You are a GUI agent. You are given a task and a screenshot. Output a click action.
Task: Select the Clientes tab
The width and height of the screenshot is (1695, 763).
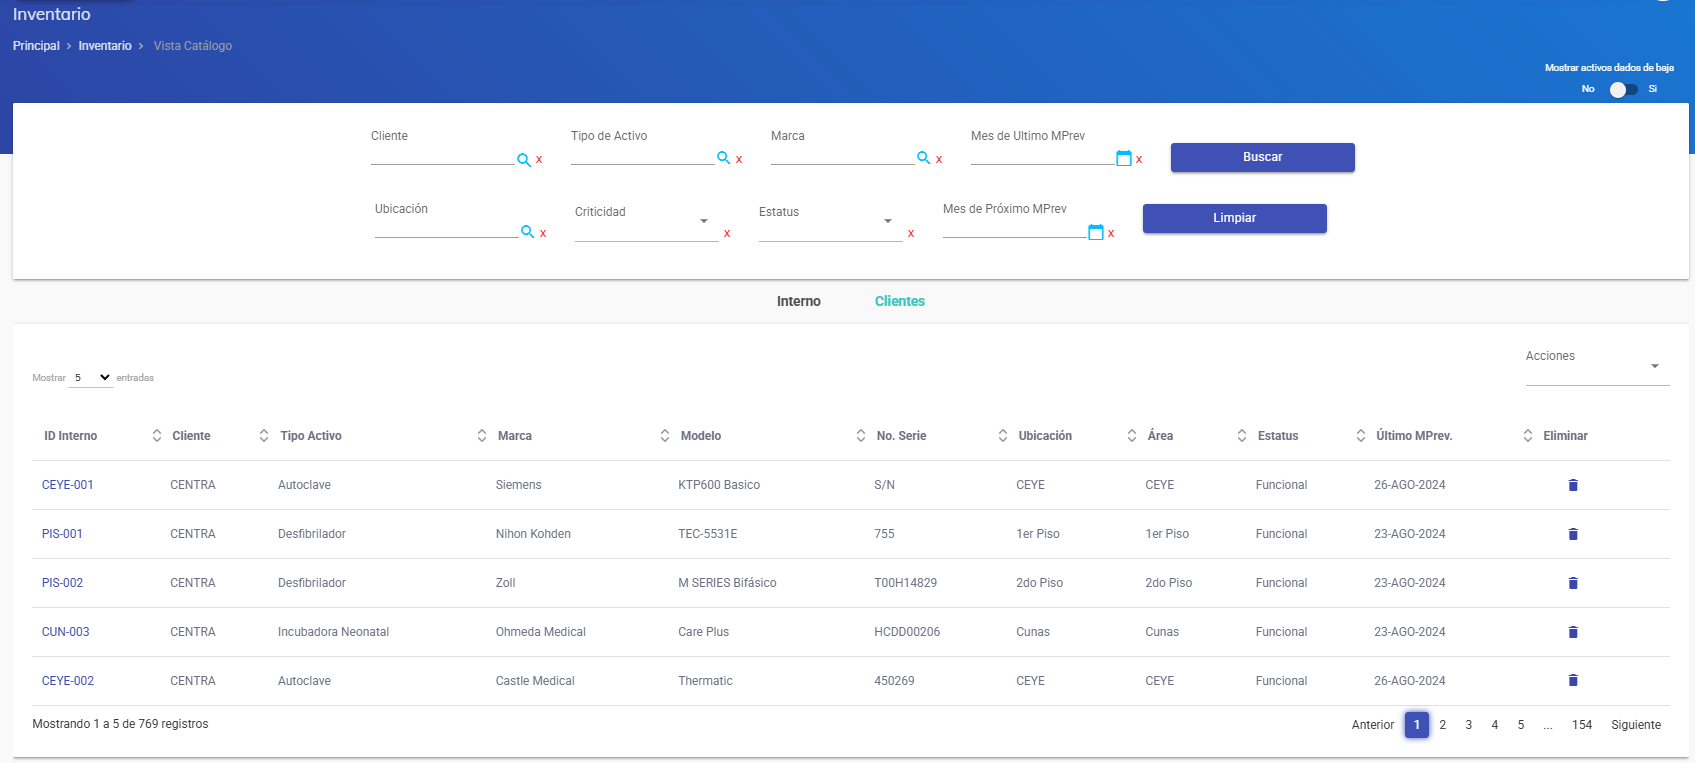point(899,301)
